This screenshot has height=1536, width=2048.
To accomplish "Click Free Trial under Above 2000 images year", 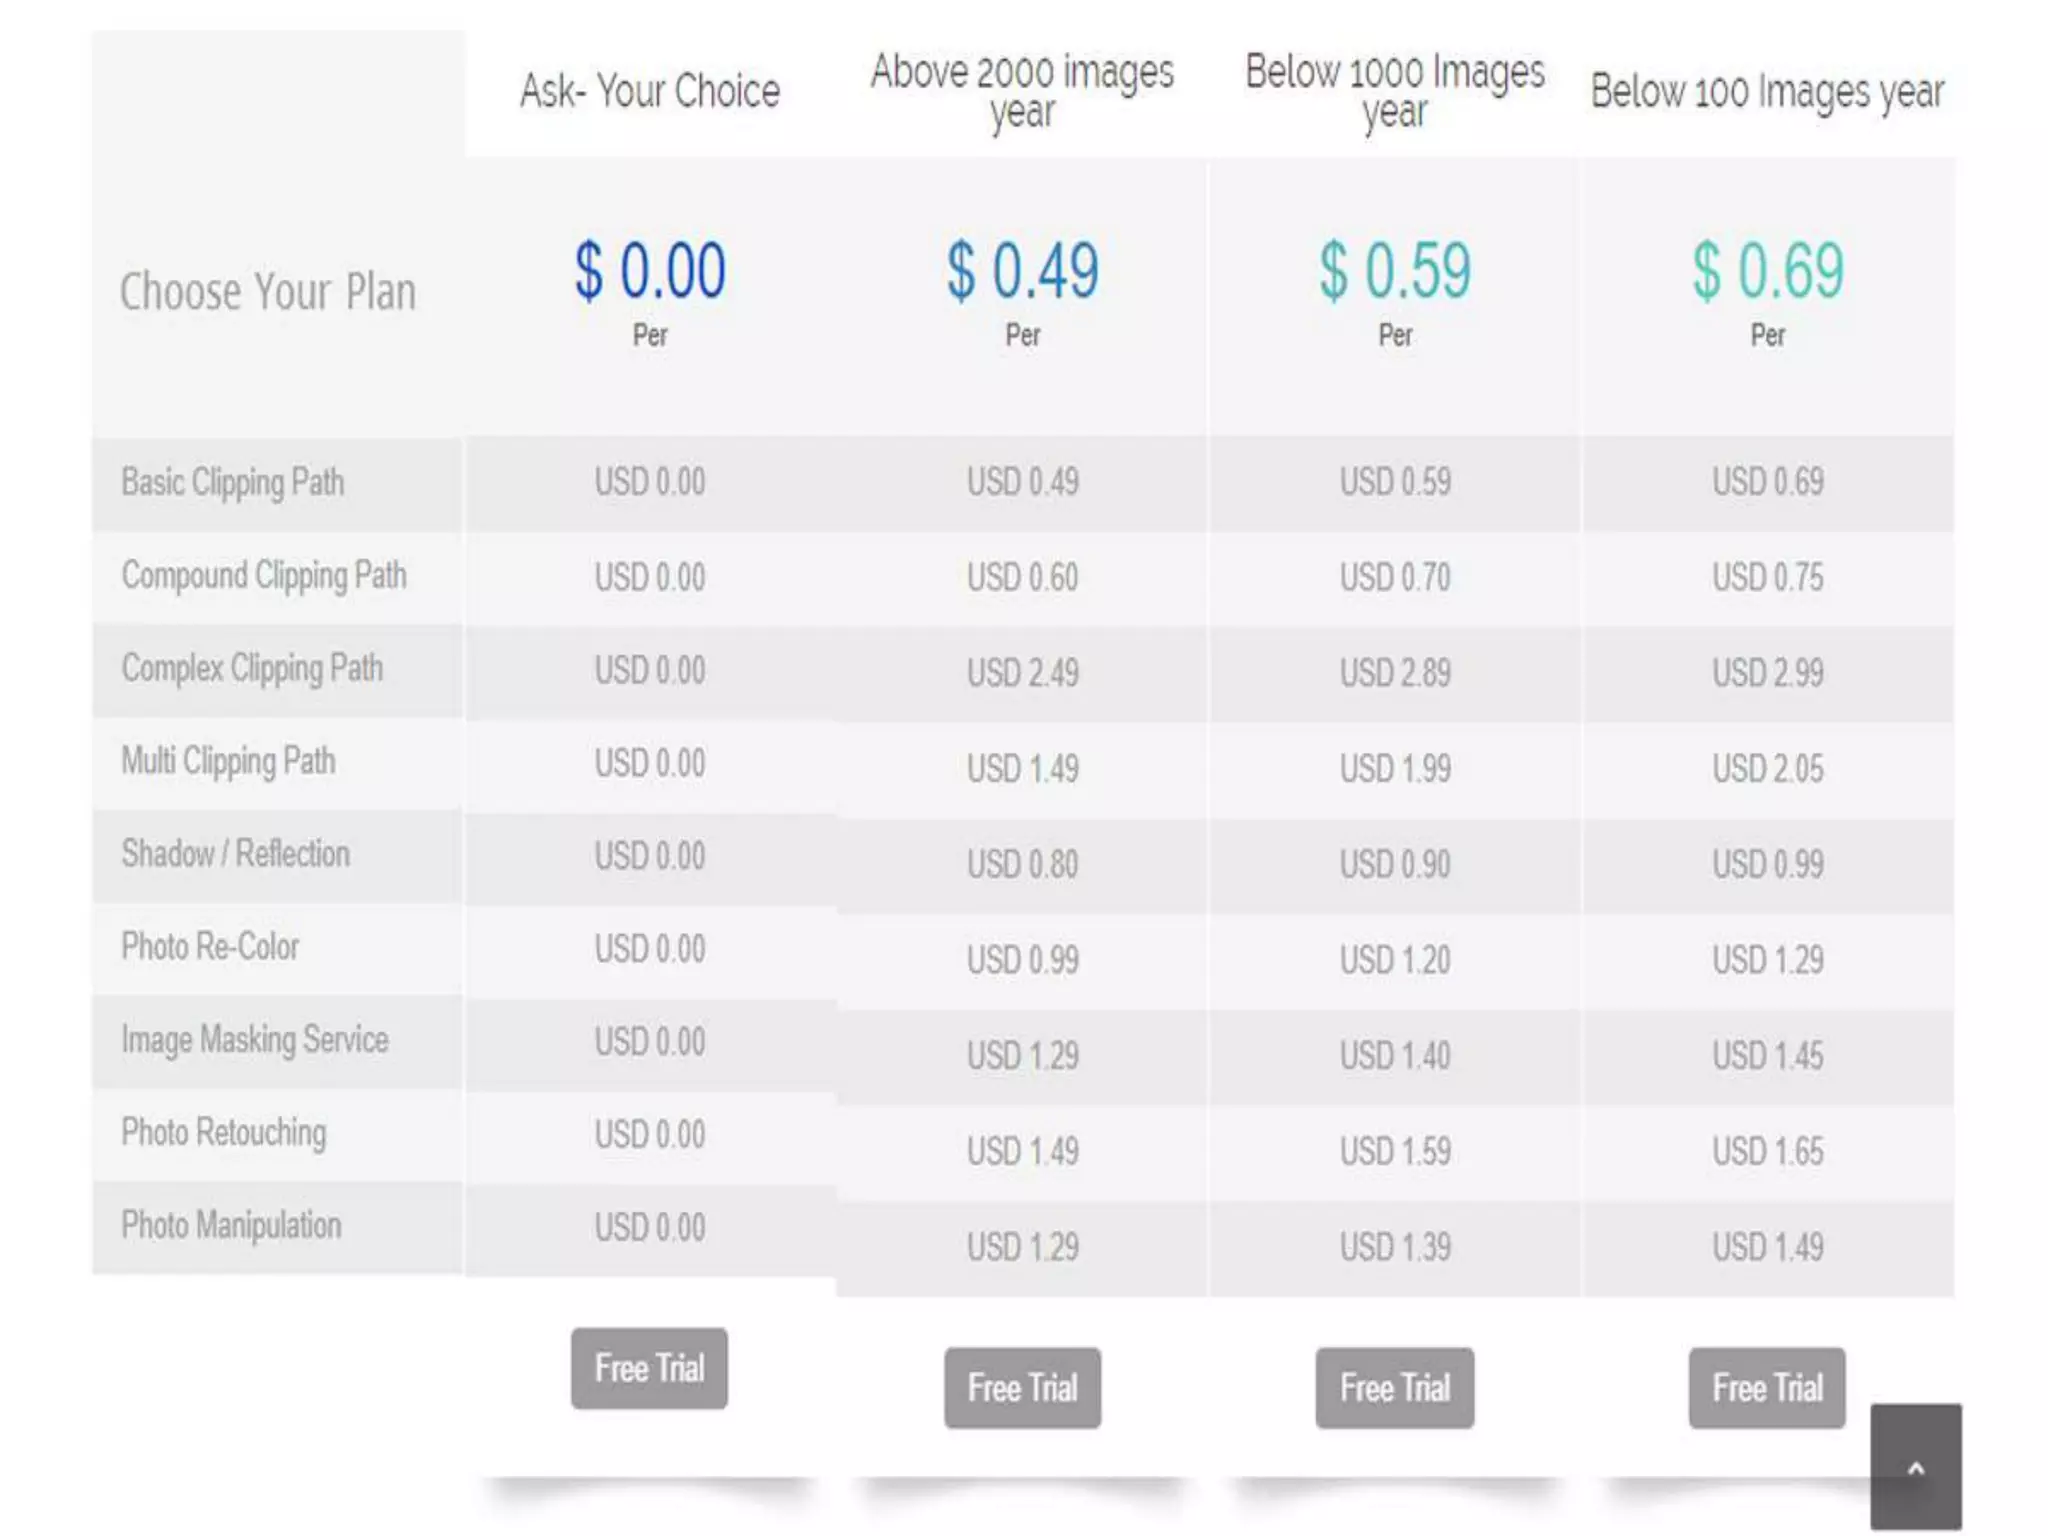I will point(1022,1388).
